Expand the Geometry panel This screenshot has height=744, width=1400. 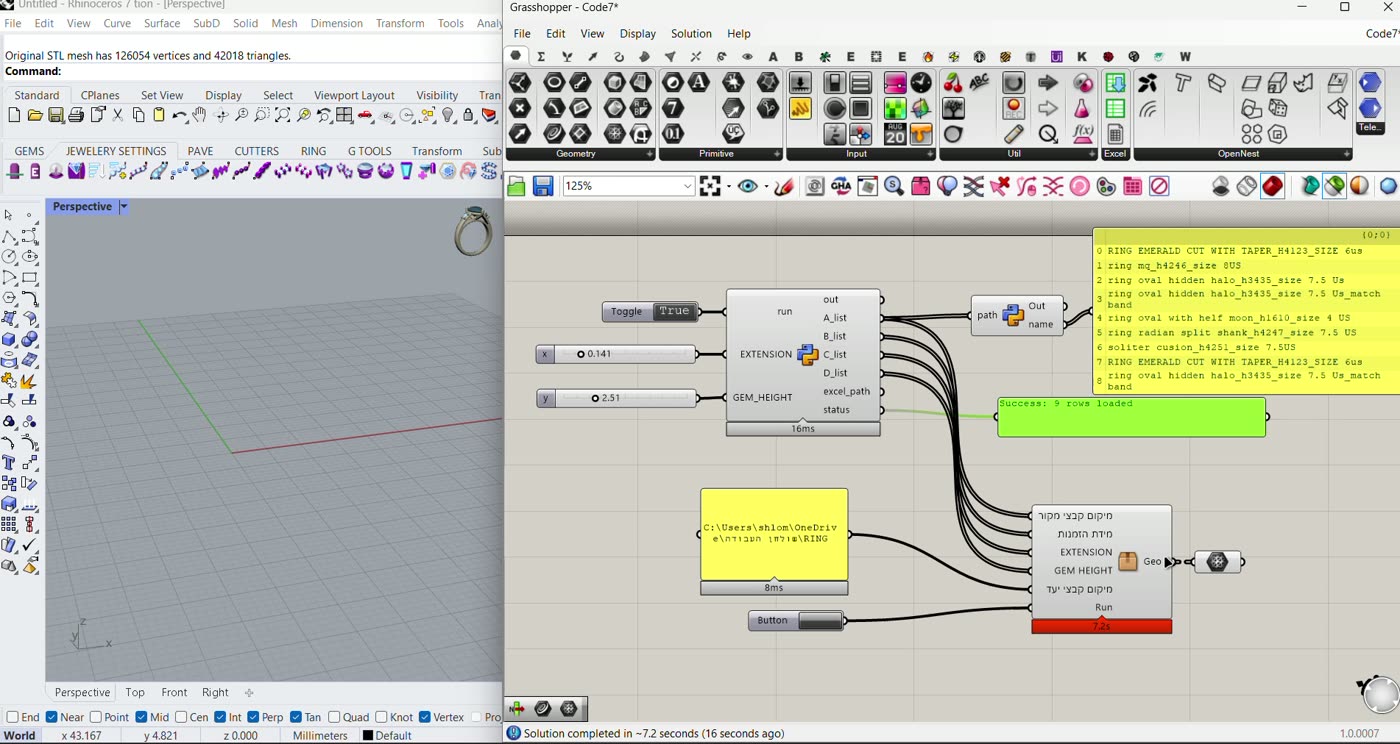click(649, 154)
